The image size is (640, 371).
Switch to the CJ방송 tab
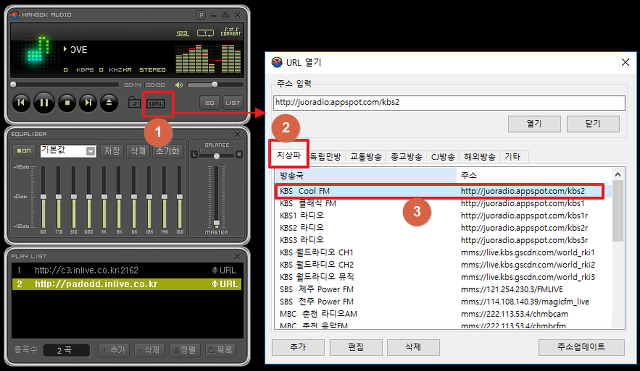click(x=443, y=157)
